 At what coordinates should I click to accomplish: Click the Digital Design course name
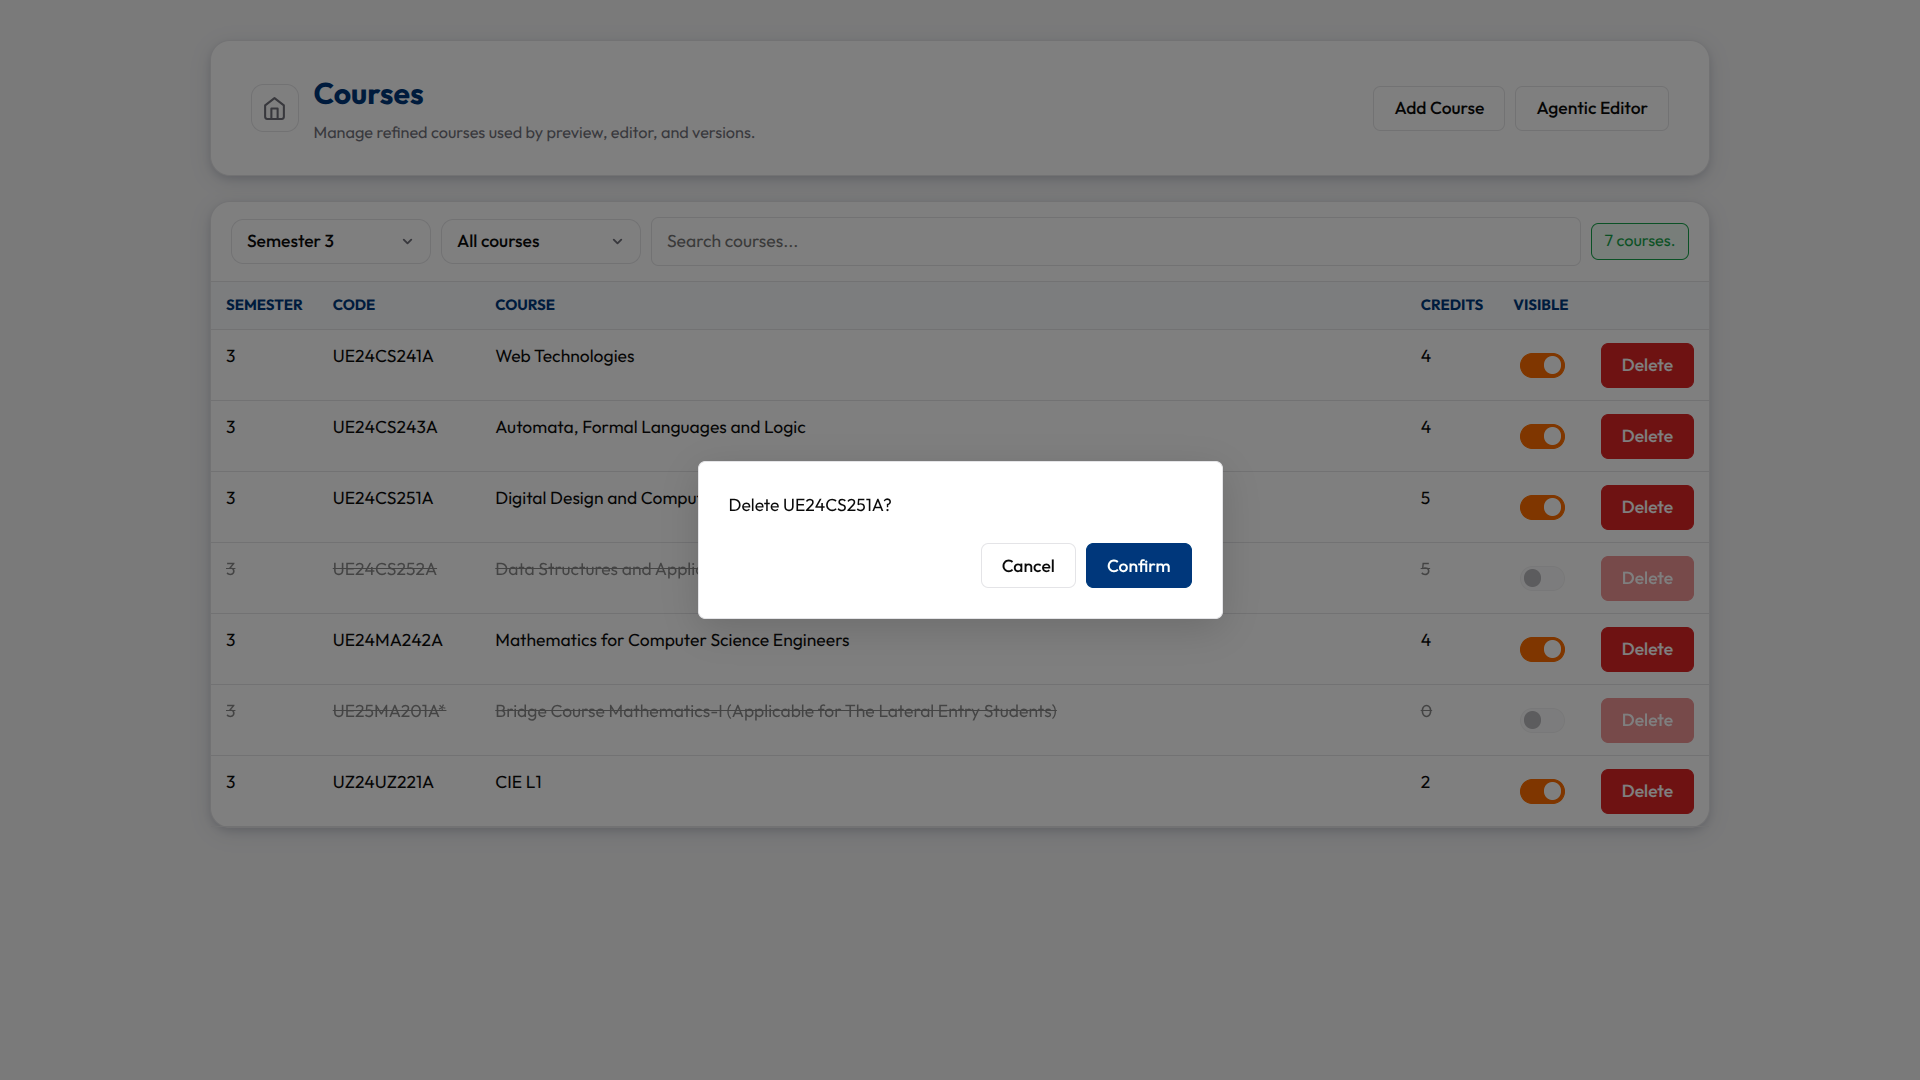point(596,498)
